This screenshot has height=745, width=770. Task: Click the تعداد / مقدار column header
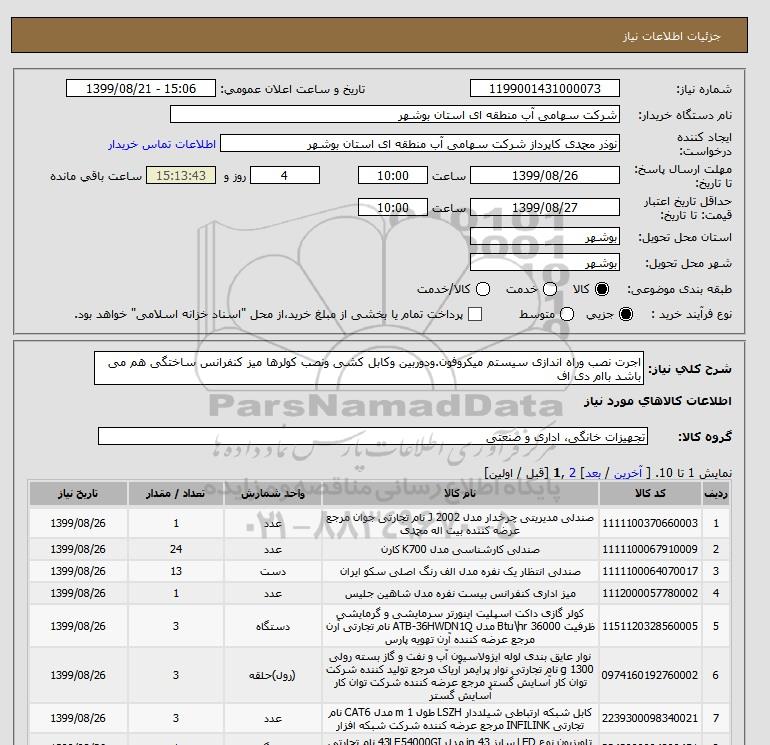click(176, 494)
